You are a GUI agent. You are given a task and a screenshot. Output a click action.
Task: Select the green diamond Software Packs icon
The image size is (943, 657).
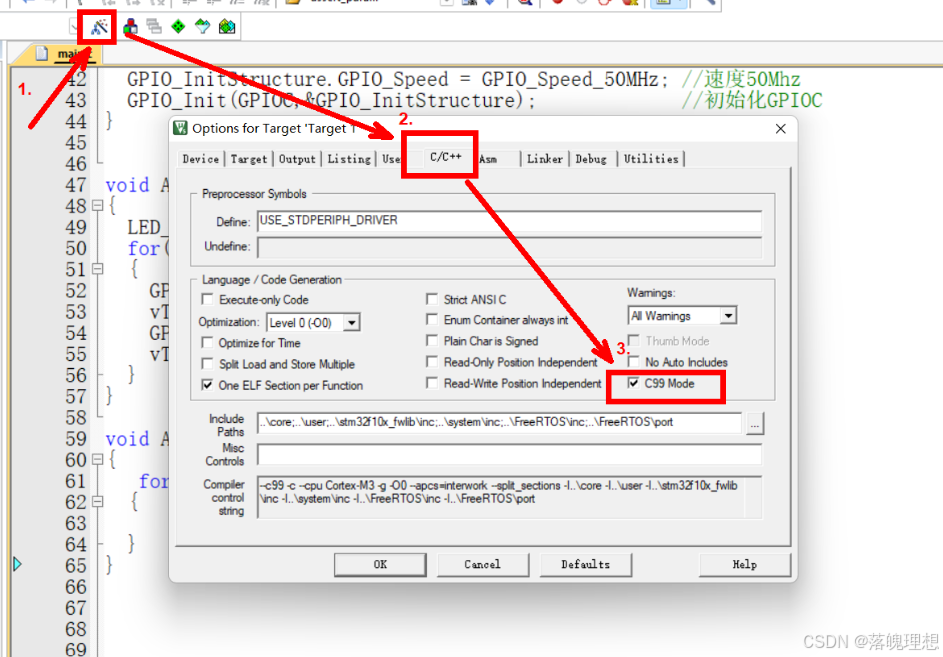pos(177,27)
